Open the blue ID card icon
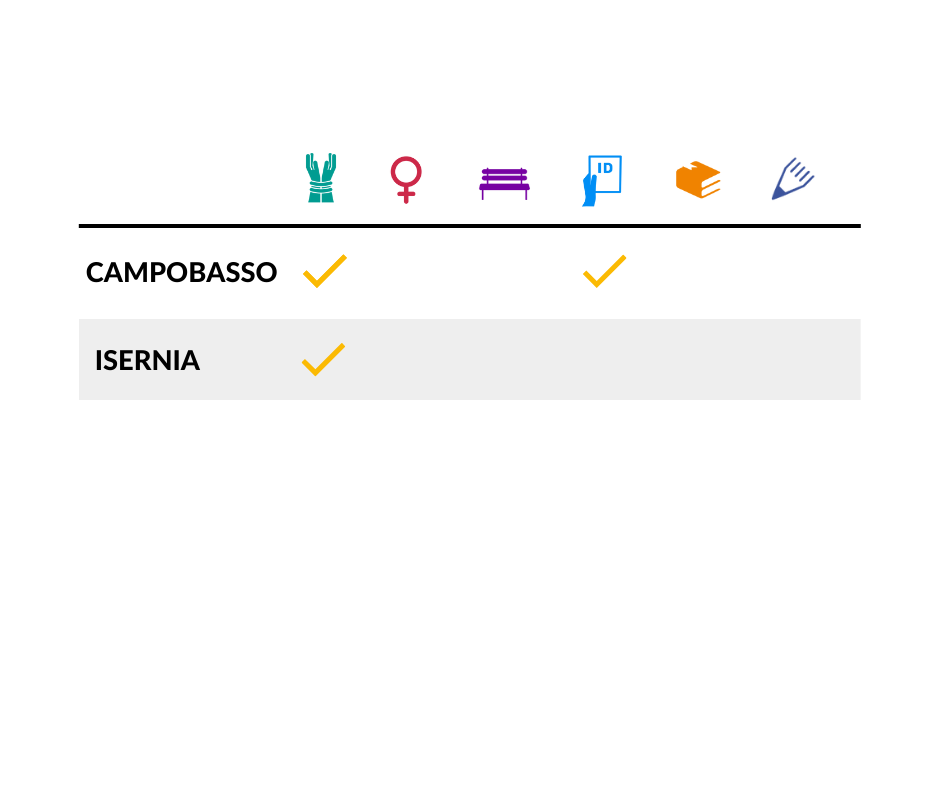Image resolution: width=940 pixels, height=788 pixels. point(602,181)
